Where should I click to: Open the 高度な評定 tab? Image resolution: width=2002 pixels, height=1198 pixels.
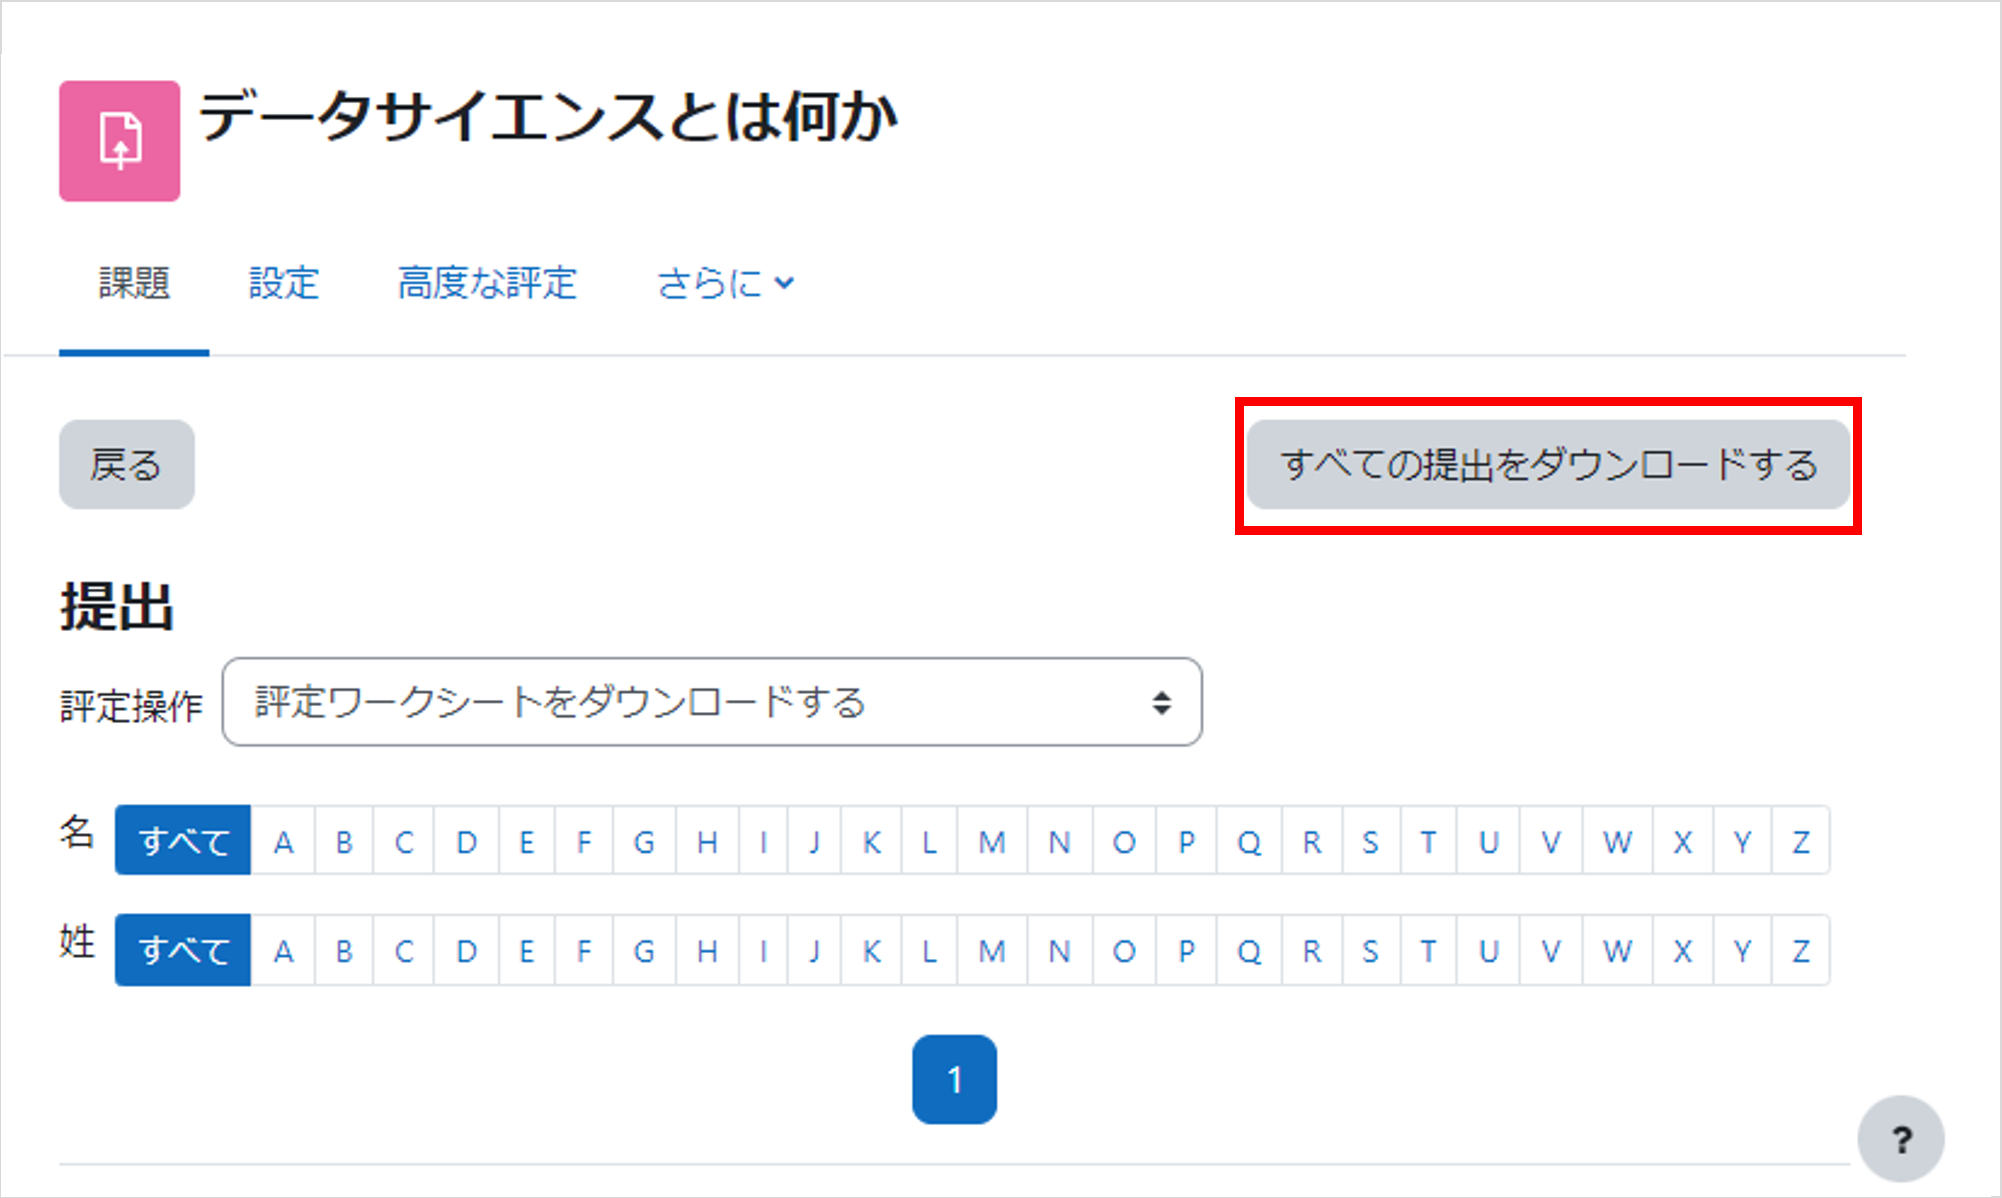pos(487,283)
